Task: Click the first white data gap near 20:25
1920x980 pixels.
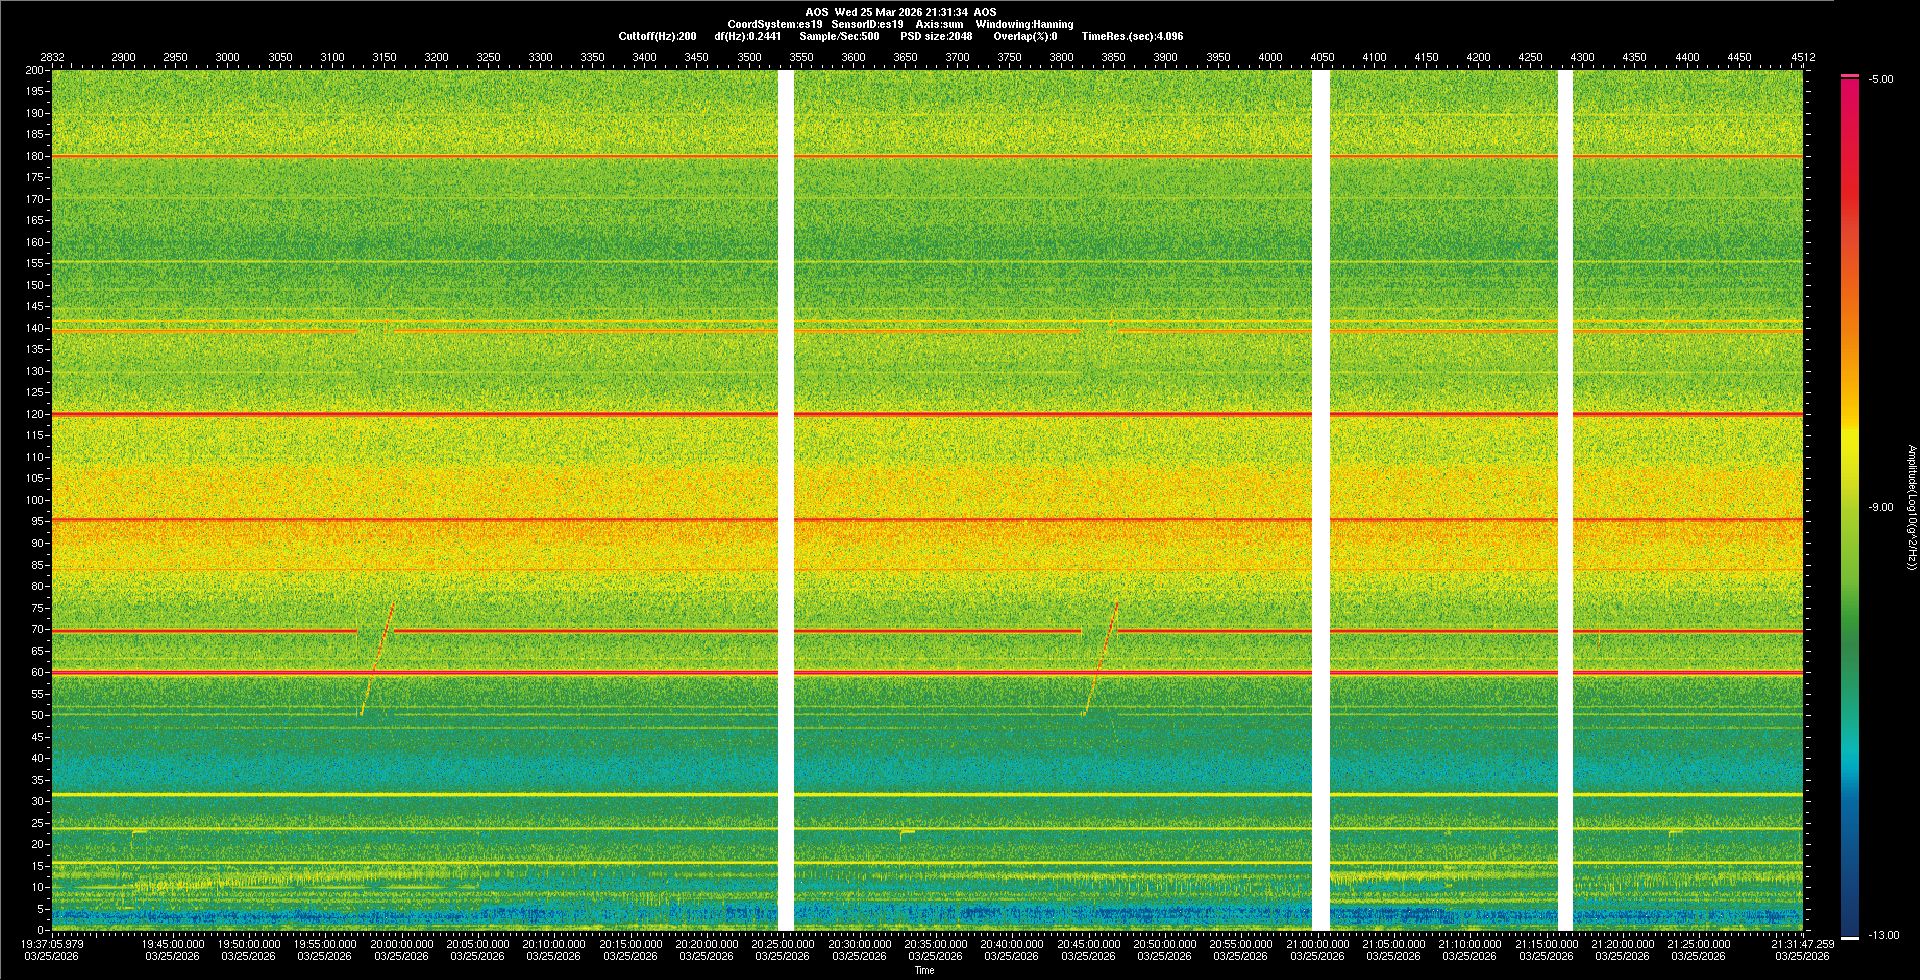Action: pyautogui.click(x=786, y=500)
